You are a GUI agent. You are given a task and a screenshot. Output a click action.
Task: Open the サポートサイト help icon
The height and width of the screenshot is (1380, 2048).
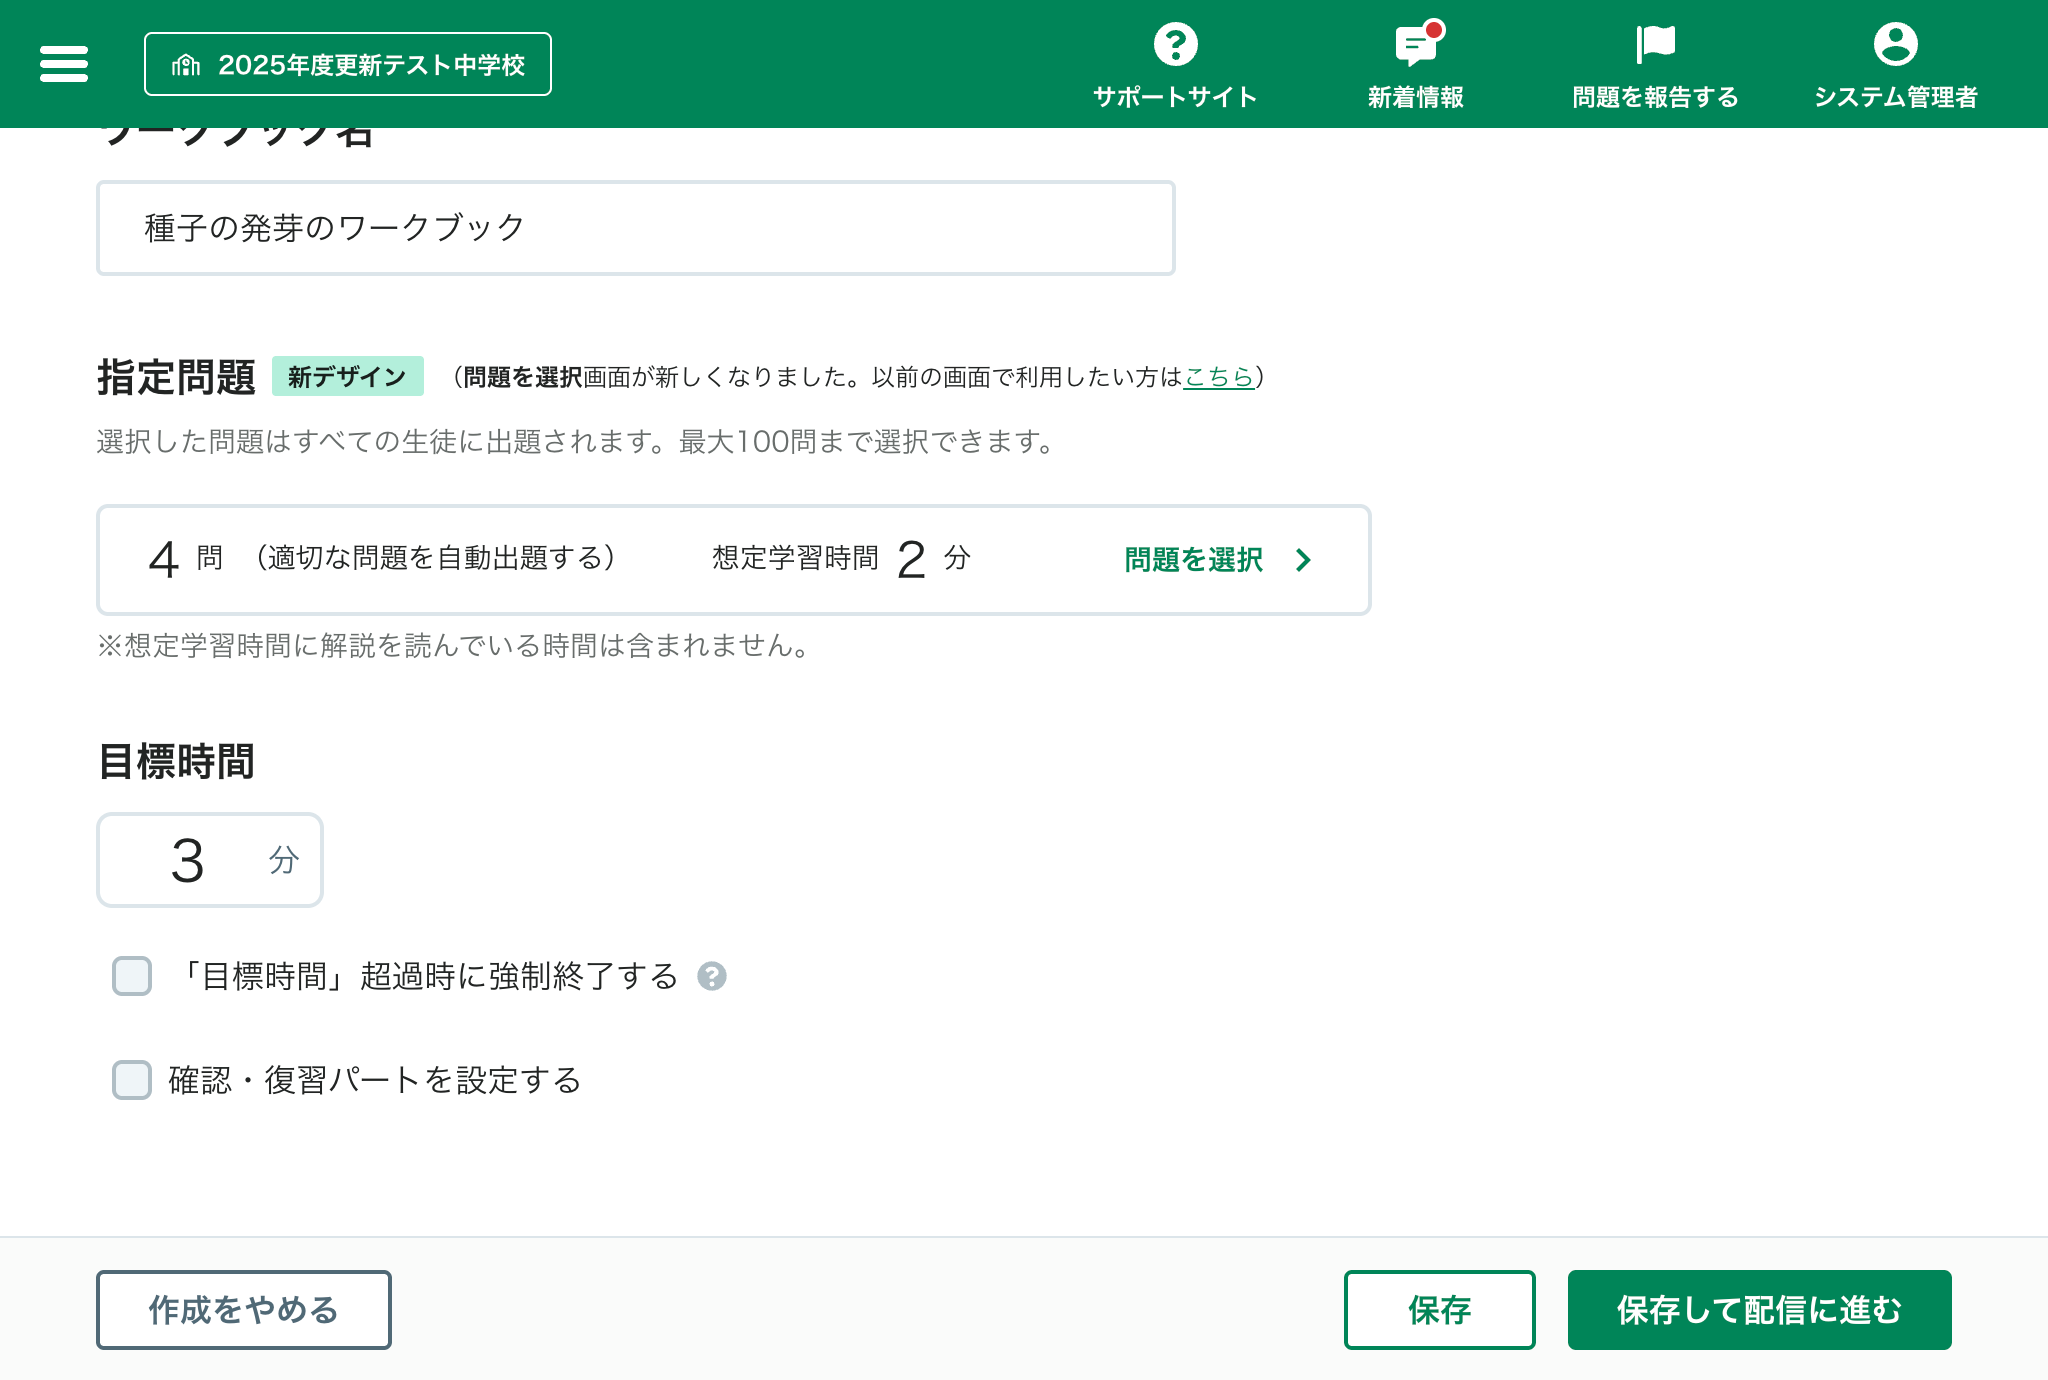coord(1175,44)
